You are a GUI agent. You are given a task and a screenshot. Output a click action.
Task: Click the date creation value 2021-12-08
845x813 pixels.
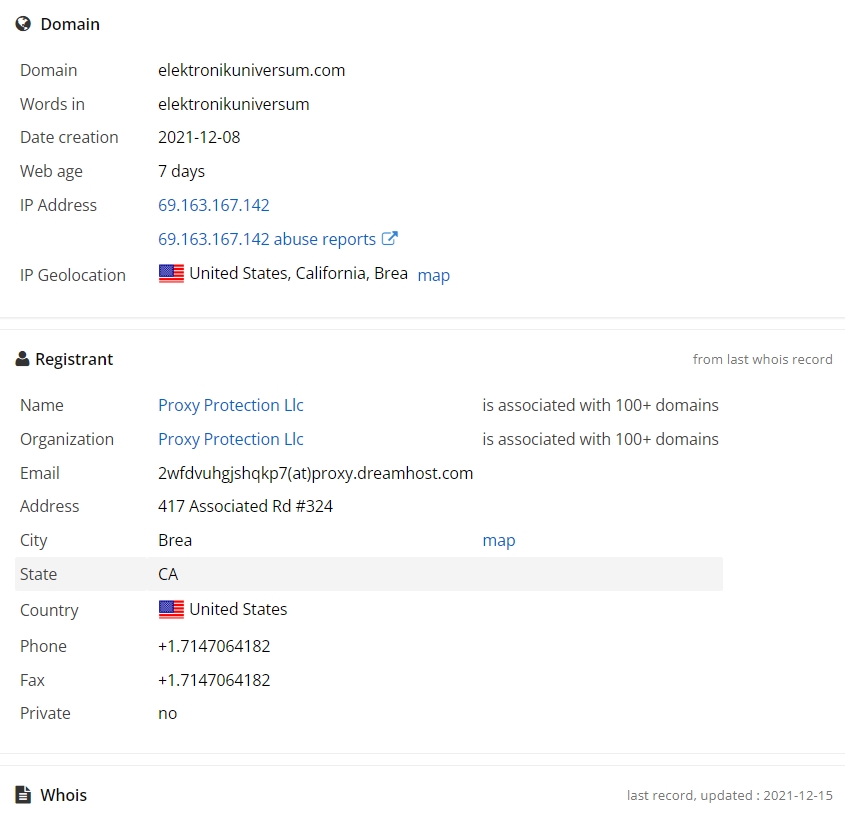pos(199,137)
